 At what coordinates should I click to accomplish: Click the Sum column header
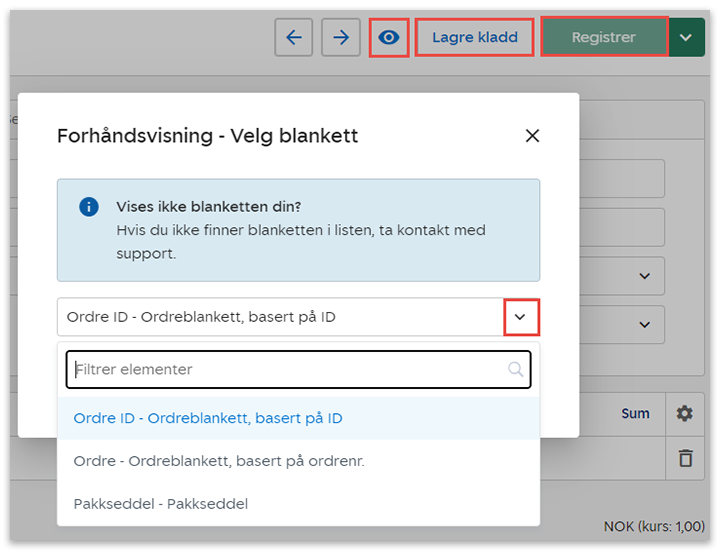pyautogui.click(x=635, y=413)
